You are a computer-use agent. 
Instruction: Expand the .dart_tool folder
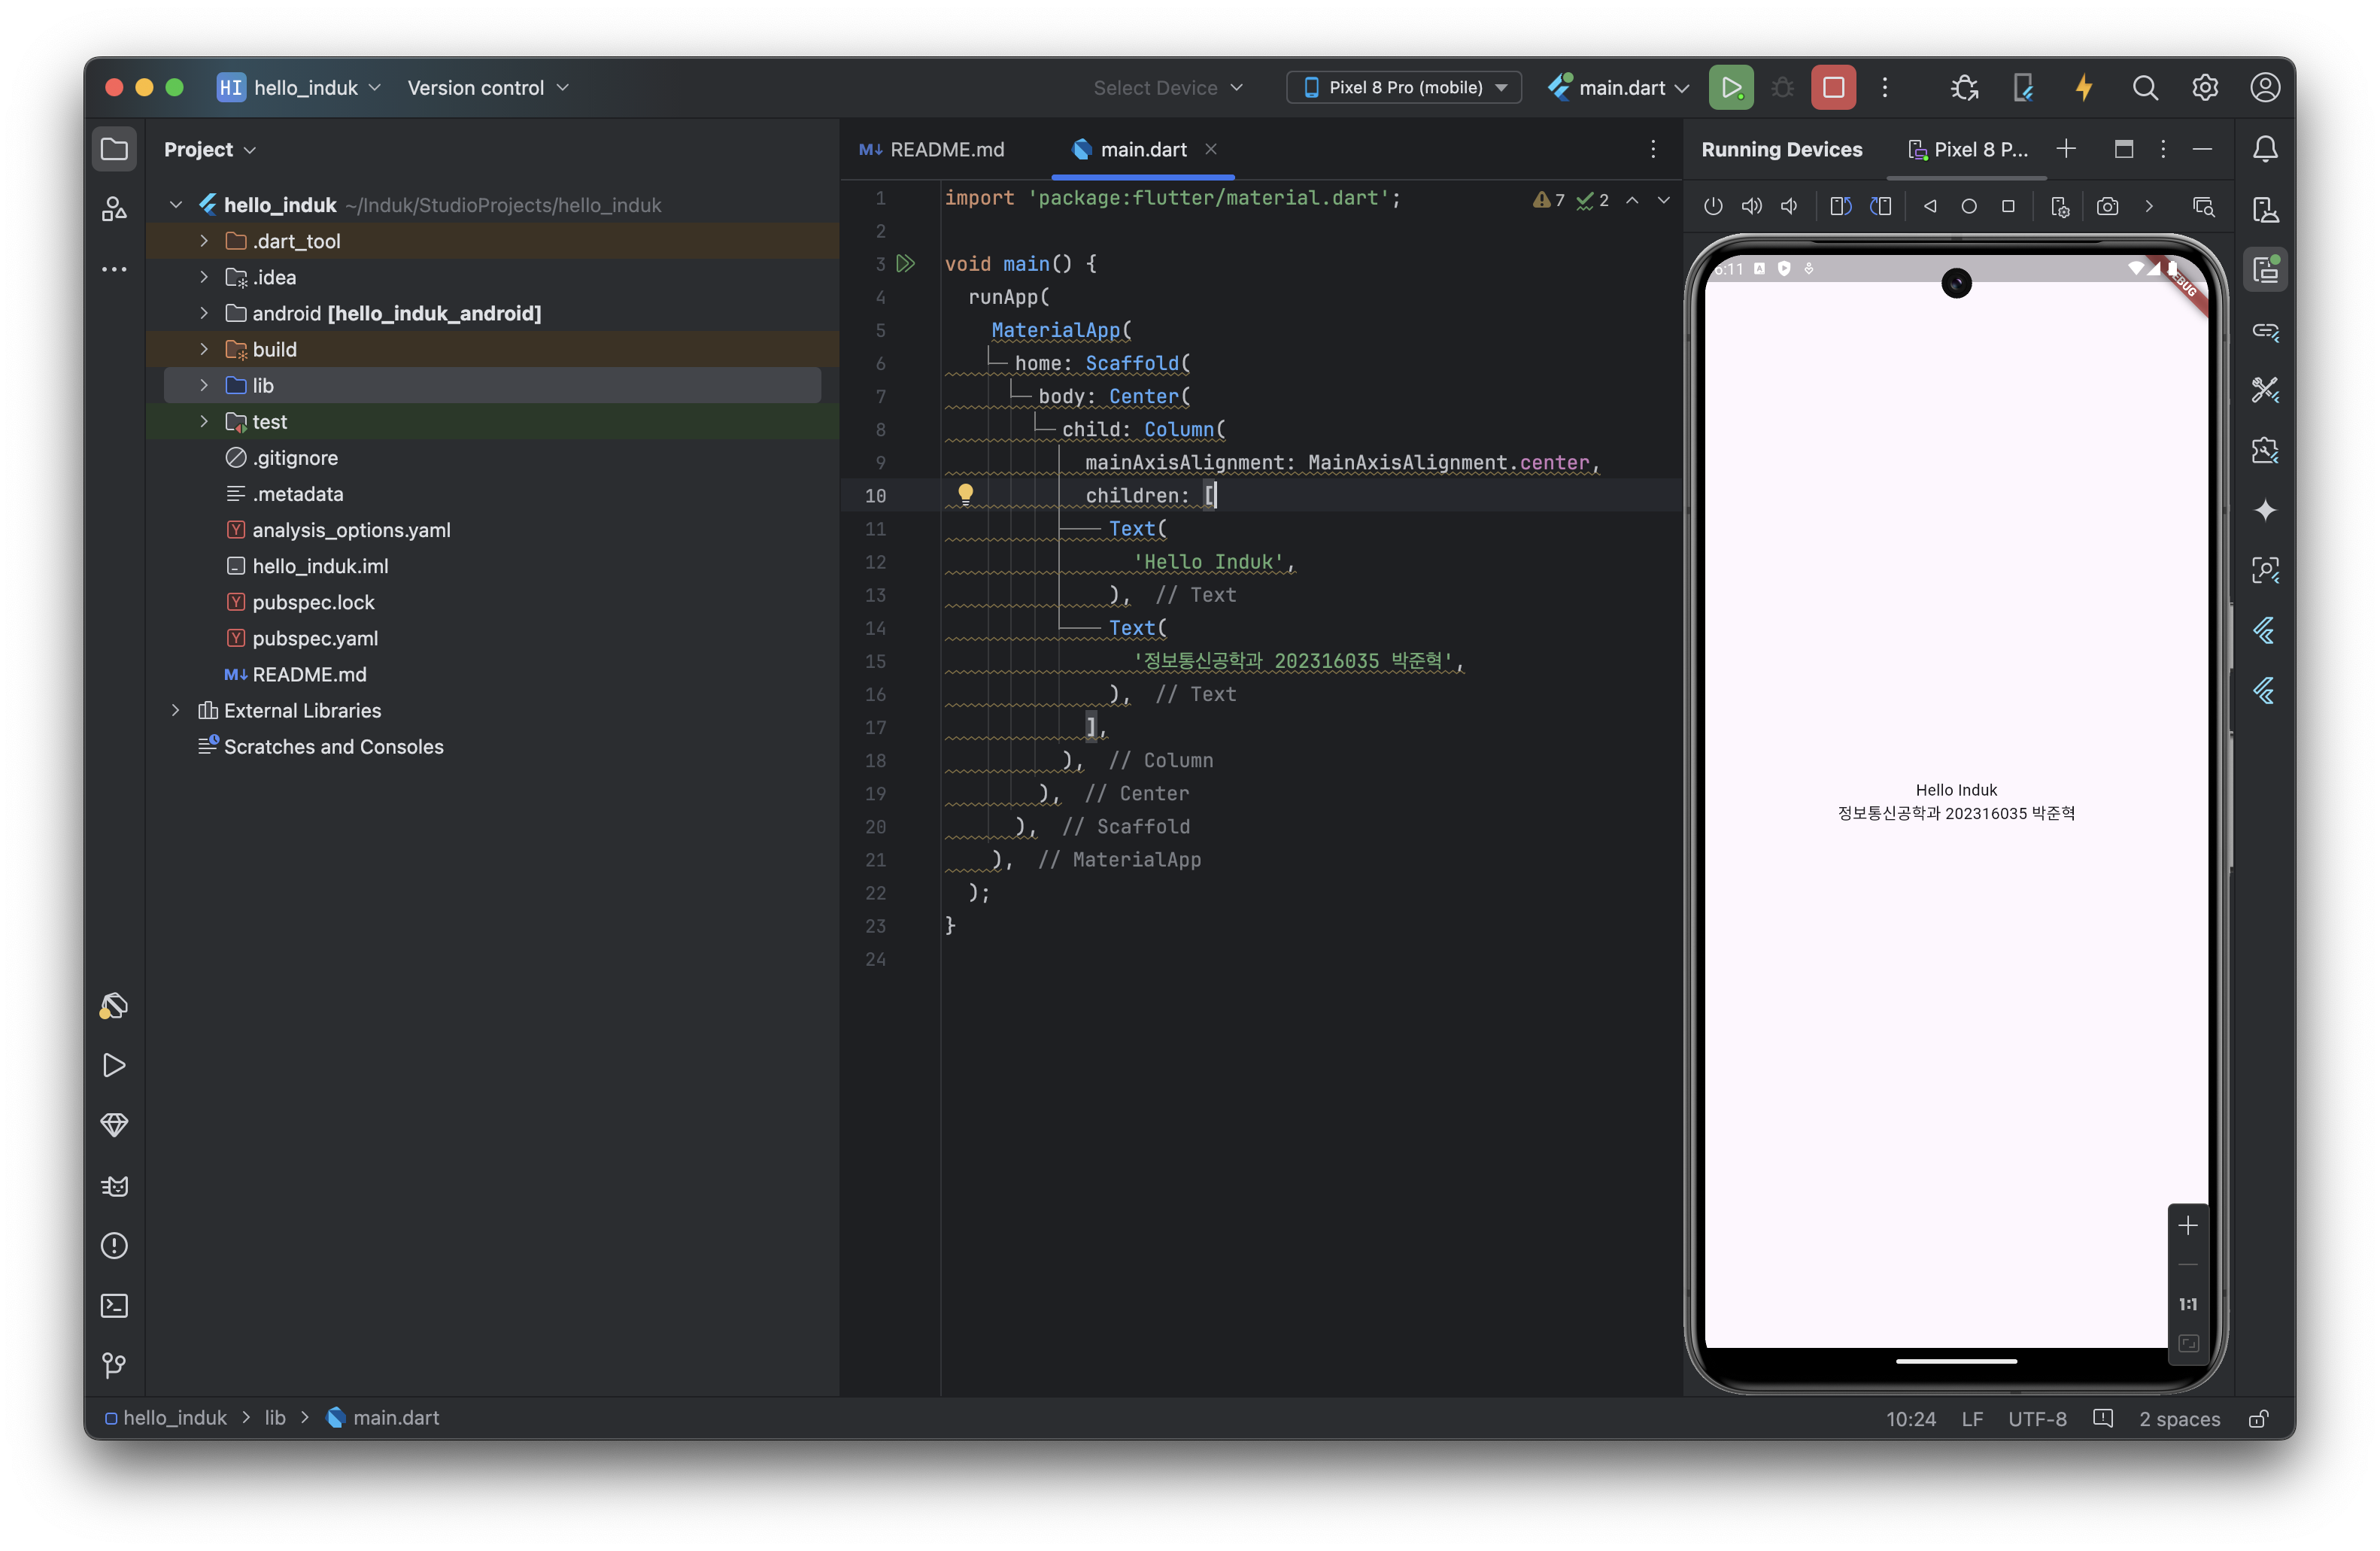(x=204, y=241)
